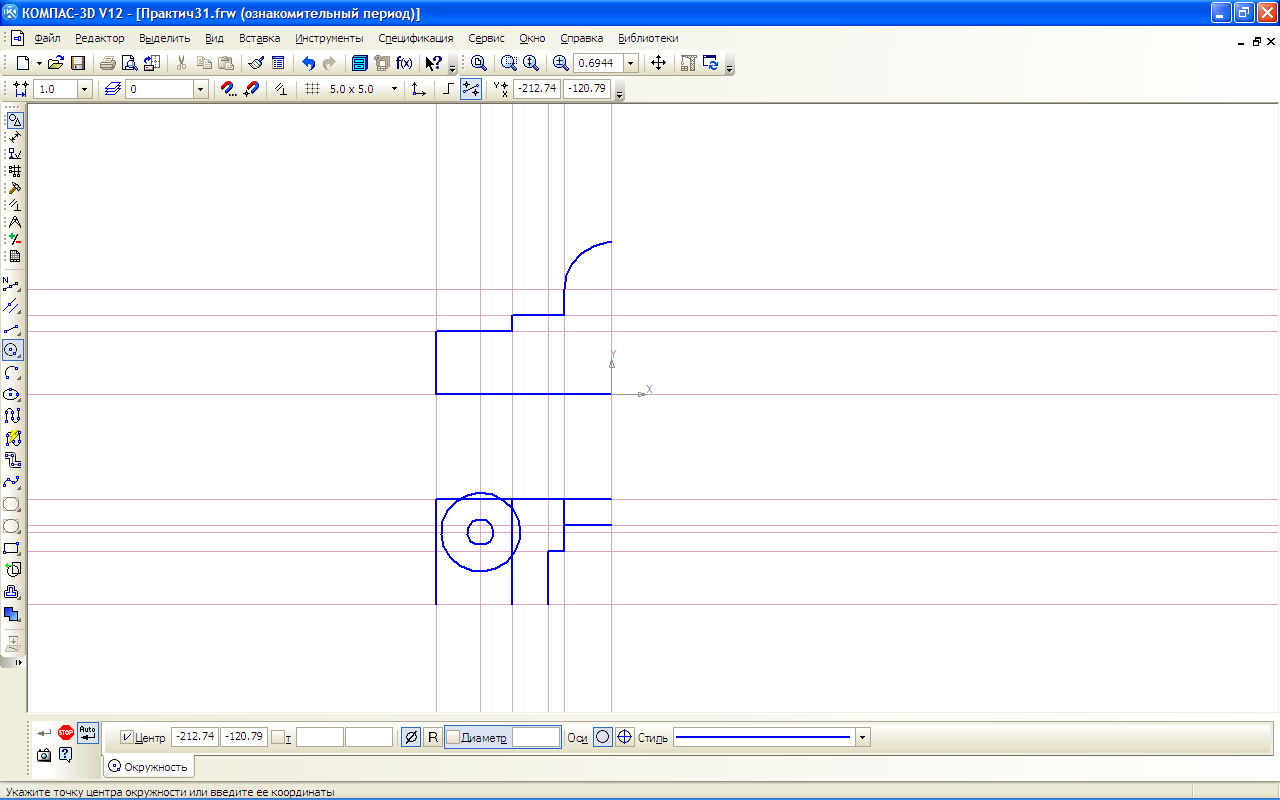Open the Выделить menu
The height and width of the screenshot is (800, 1280).
coord(165,38)
